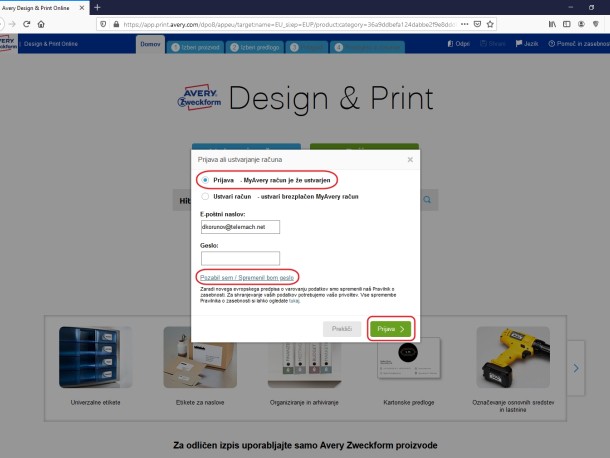Open page actions three-dot menu
Viewport: 610px width, 458px height.
pyautogui.click(x=465, y=24)
